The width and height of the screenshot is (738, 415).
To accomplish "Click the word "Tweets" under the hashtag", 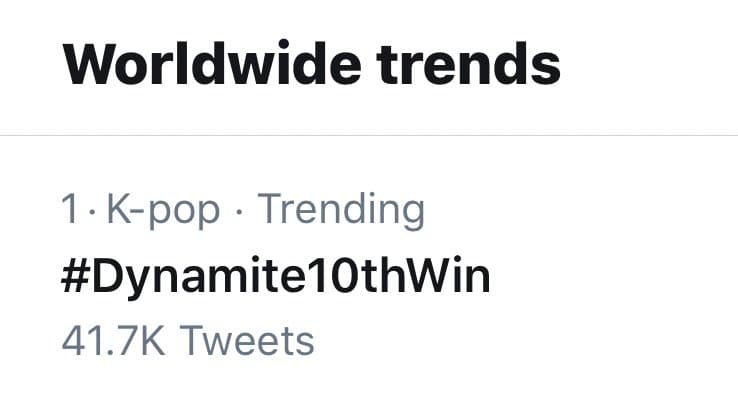I will click(x=246, y=340).
